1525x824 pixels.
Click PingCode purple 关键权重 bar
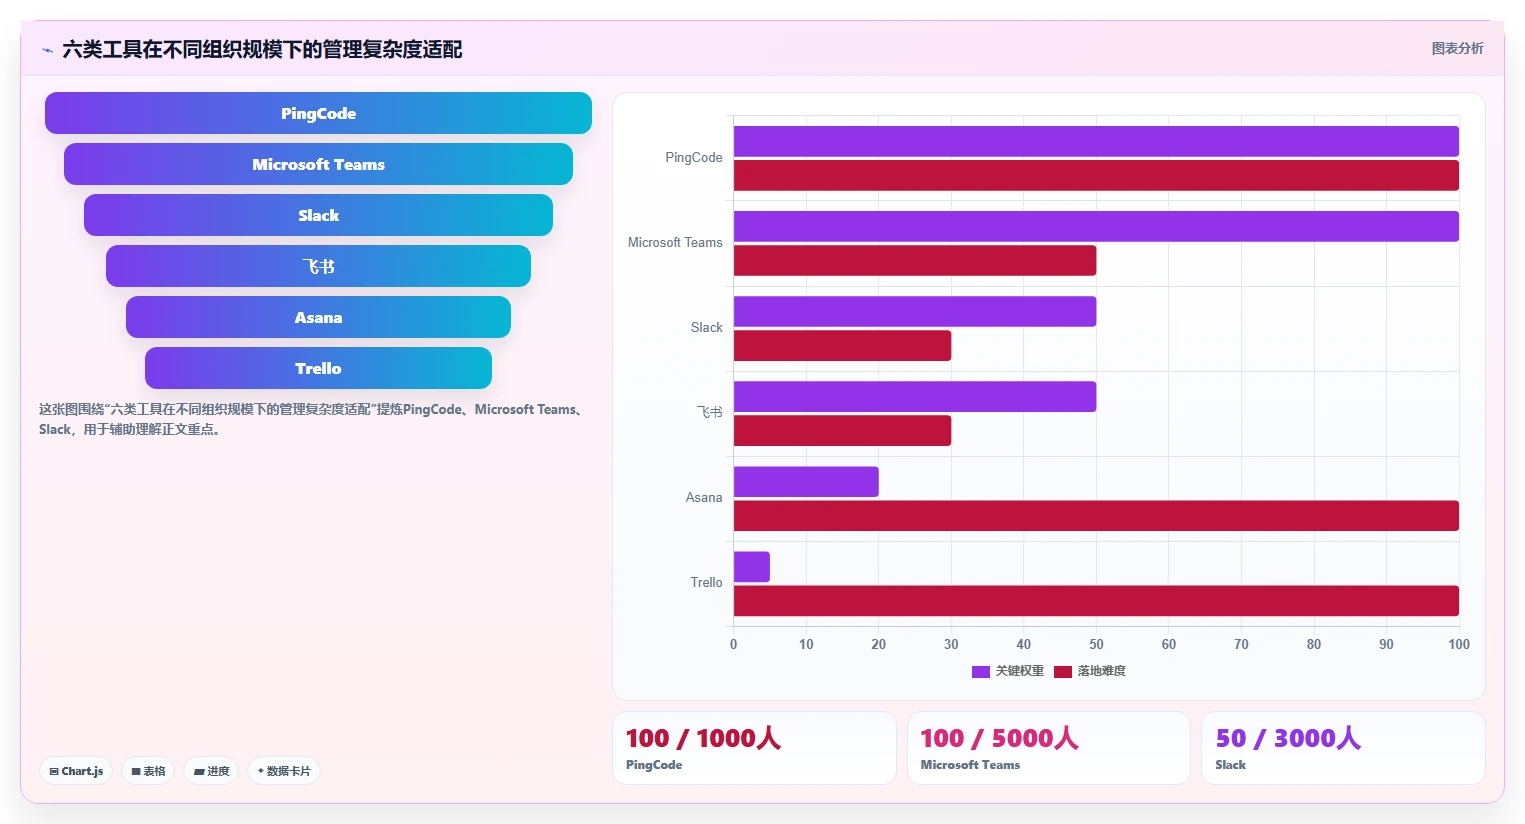point(1096,141)
